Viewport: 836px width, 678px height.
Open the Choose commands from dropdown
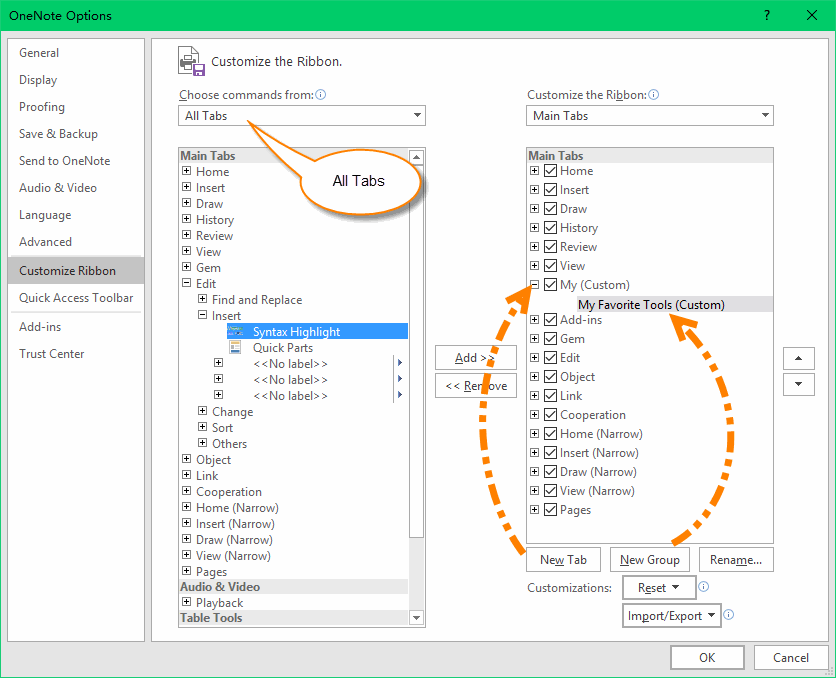(x=302, y=115)
